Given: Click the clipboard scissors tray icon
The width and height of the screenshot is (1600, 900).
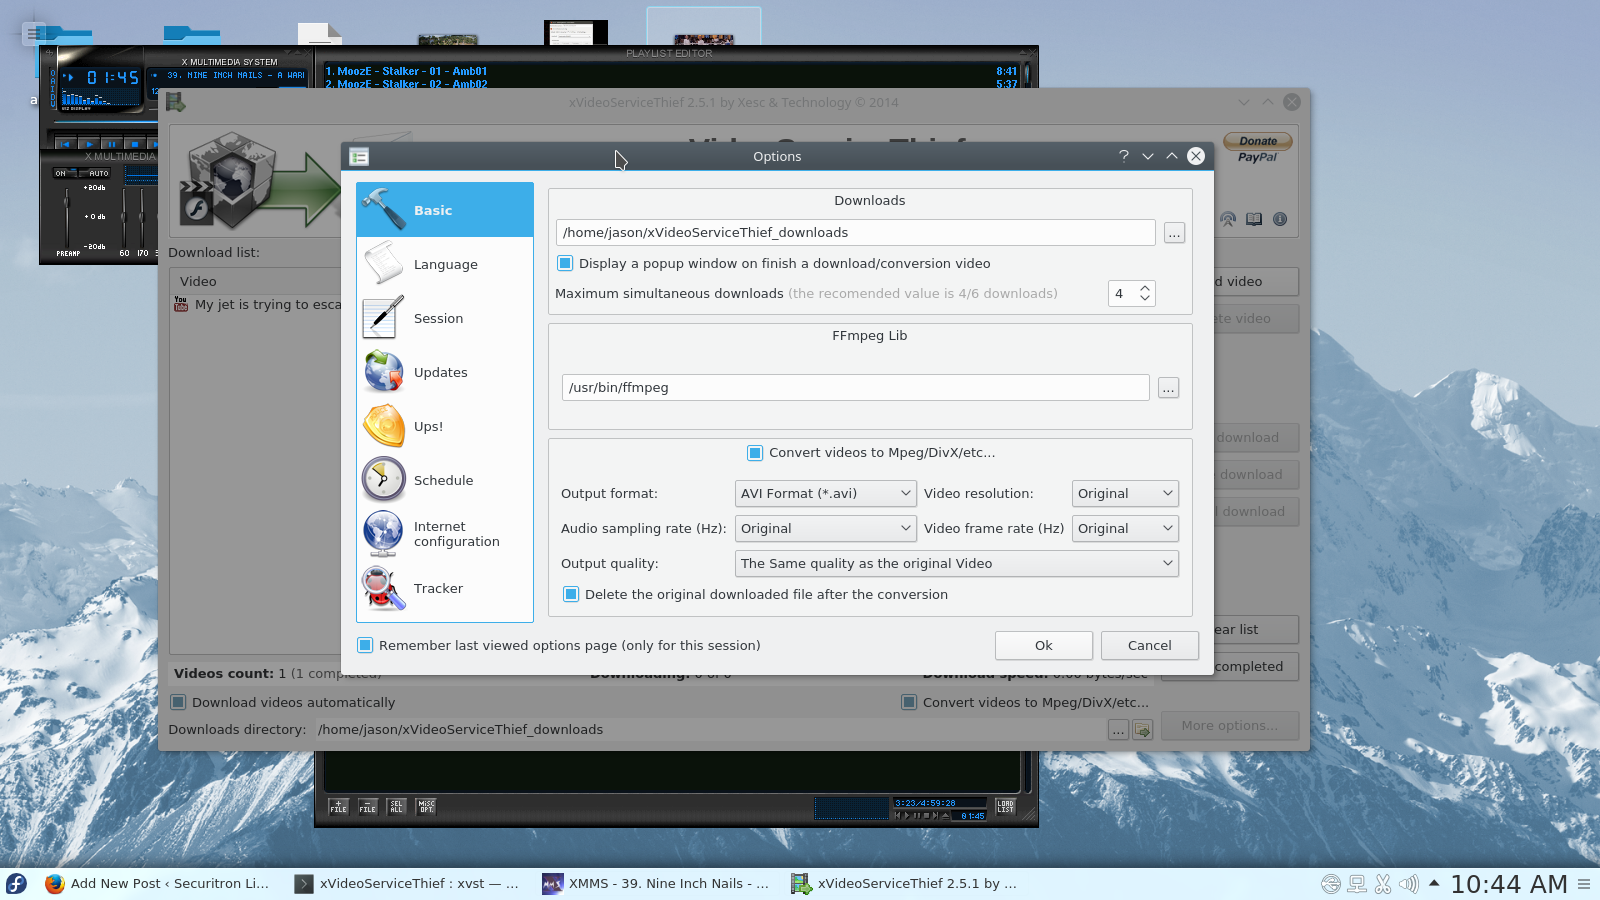Looking at the screenshot, I should pos(1383,884).
